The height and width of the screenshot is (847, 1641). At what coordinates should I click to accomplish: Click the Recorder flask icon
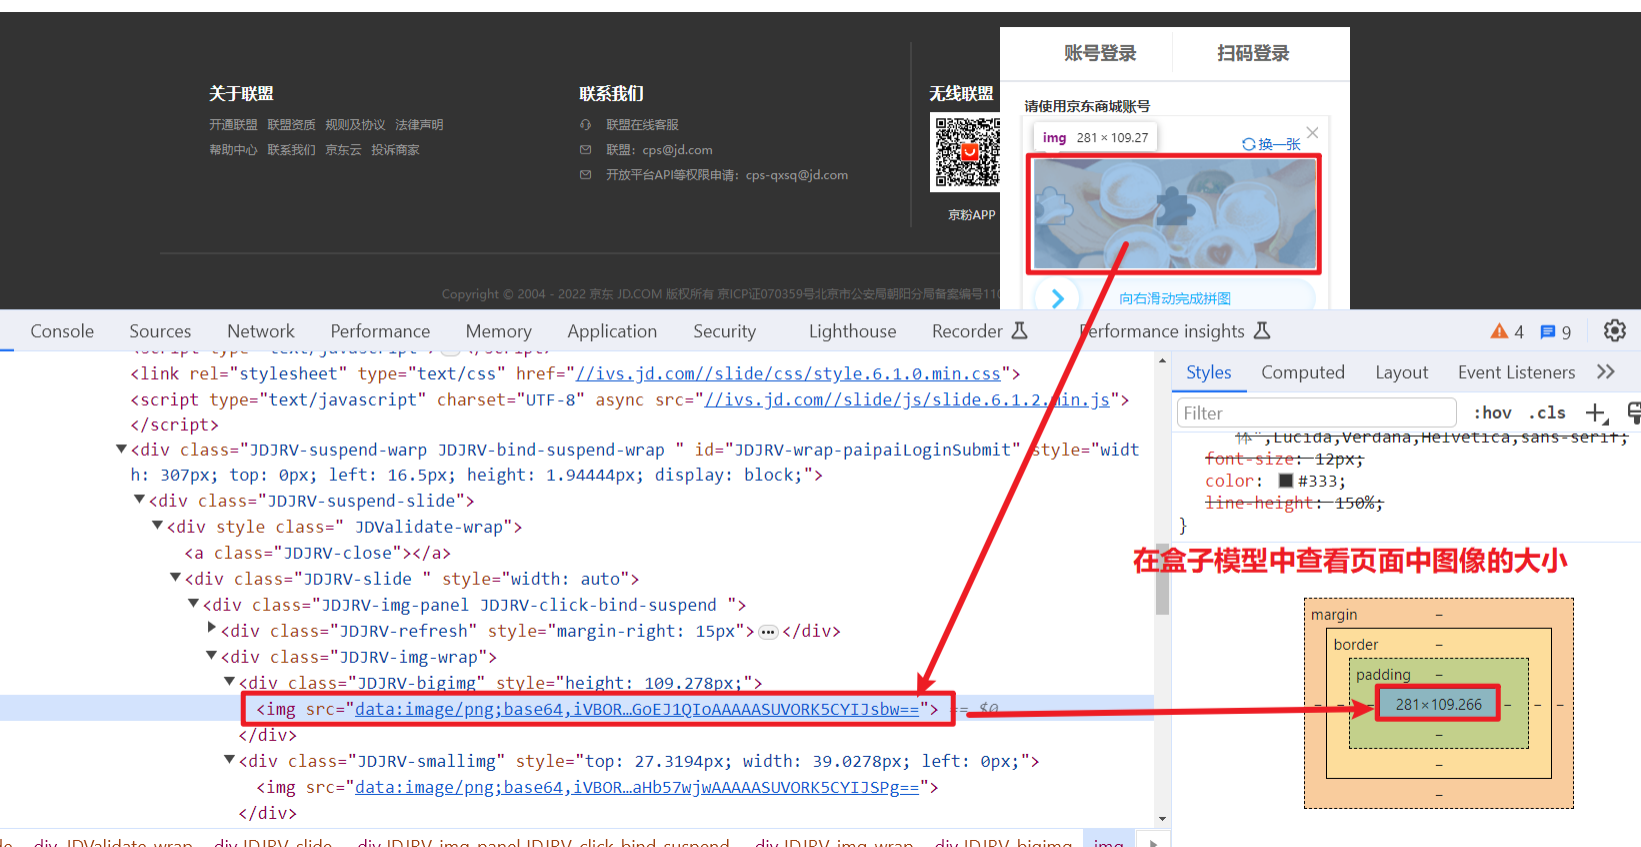pyautogui.click(x=1019, y=330)
